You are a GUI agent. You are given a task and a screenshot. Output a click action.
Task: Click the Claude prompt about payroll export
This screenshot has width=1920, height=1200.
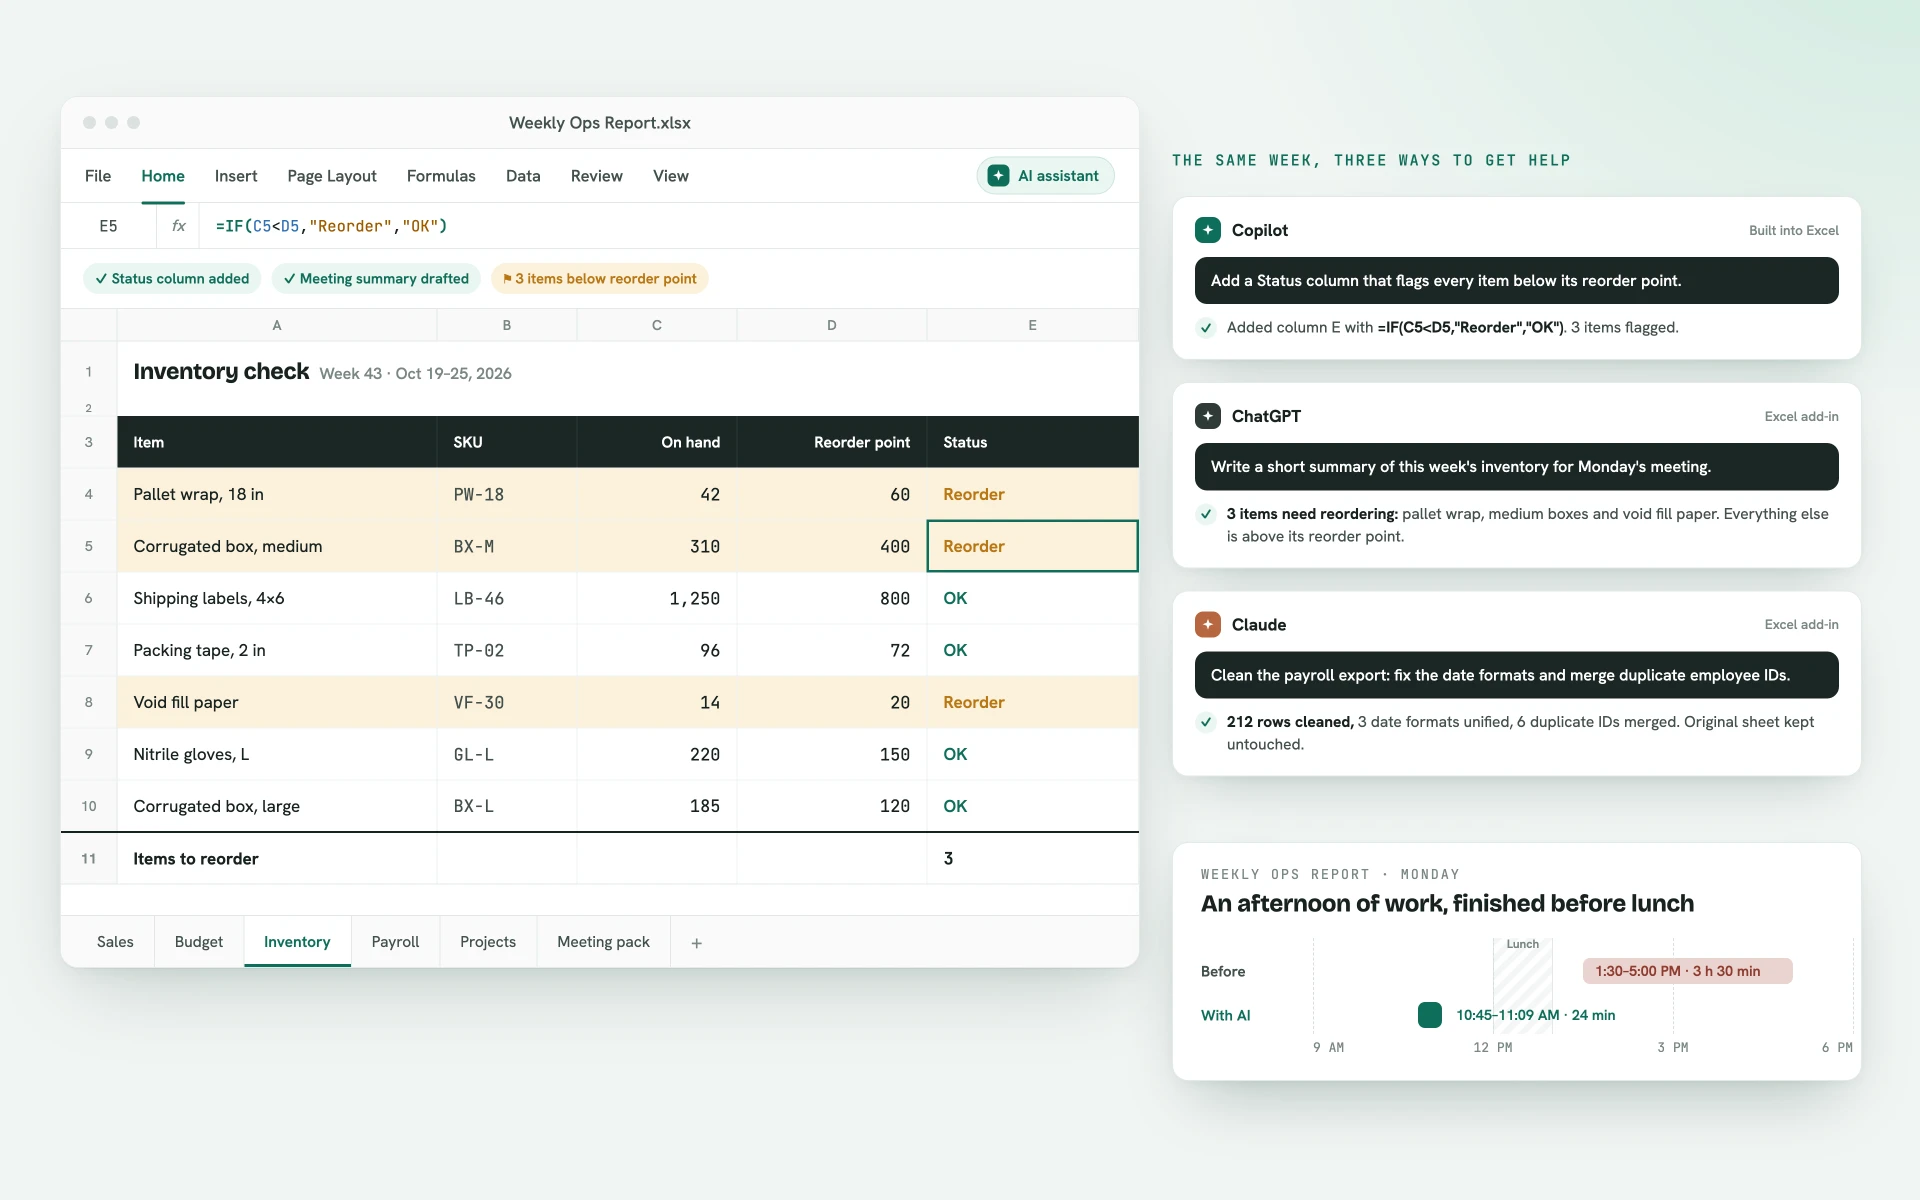1516,675
